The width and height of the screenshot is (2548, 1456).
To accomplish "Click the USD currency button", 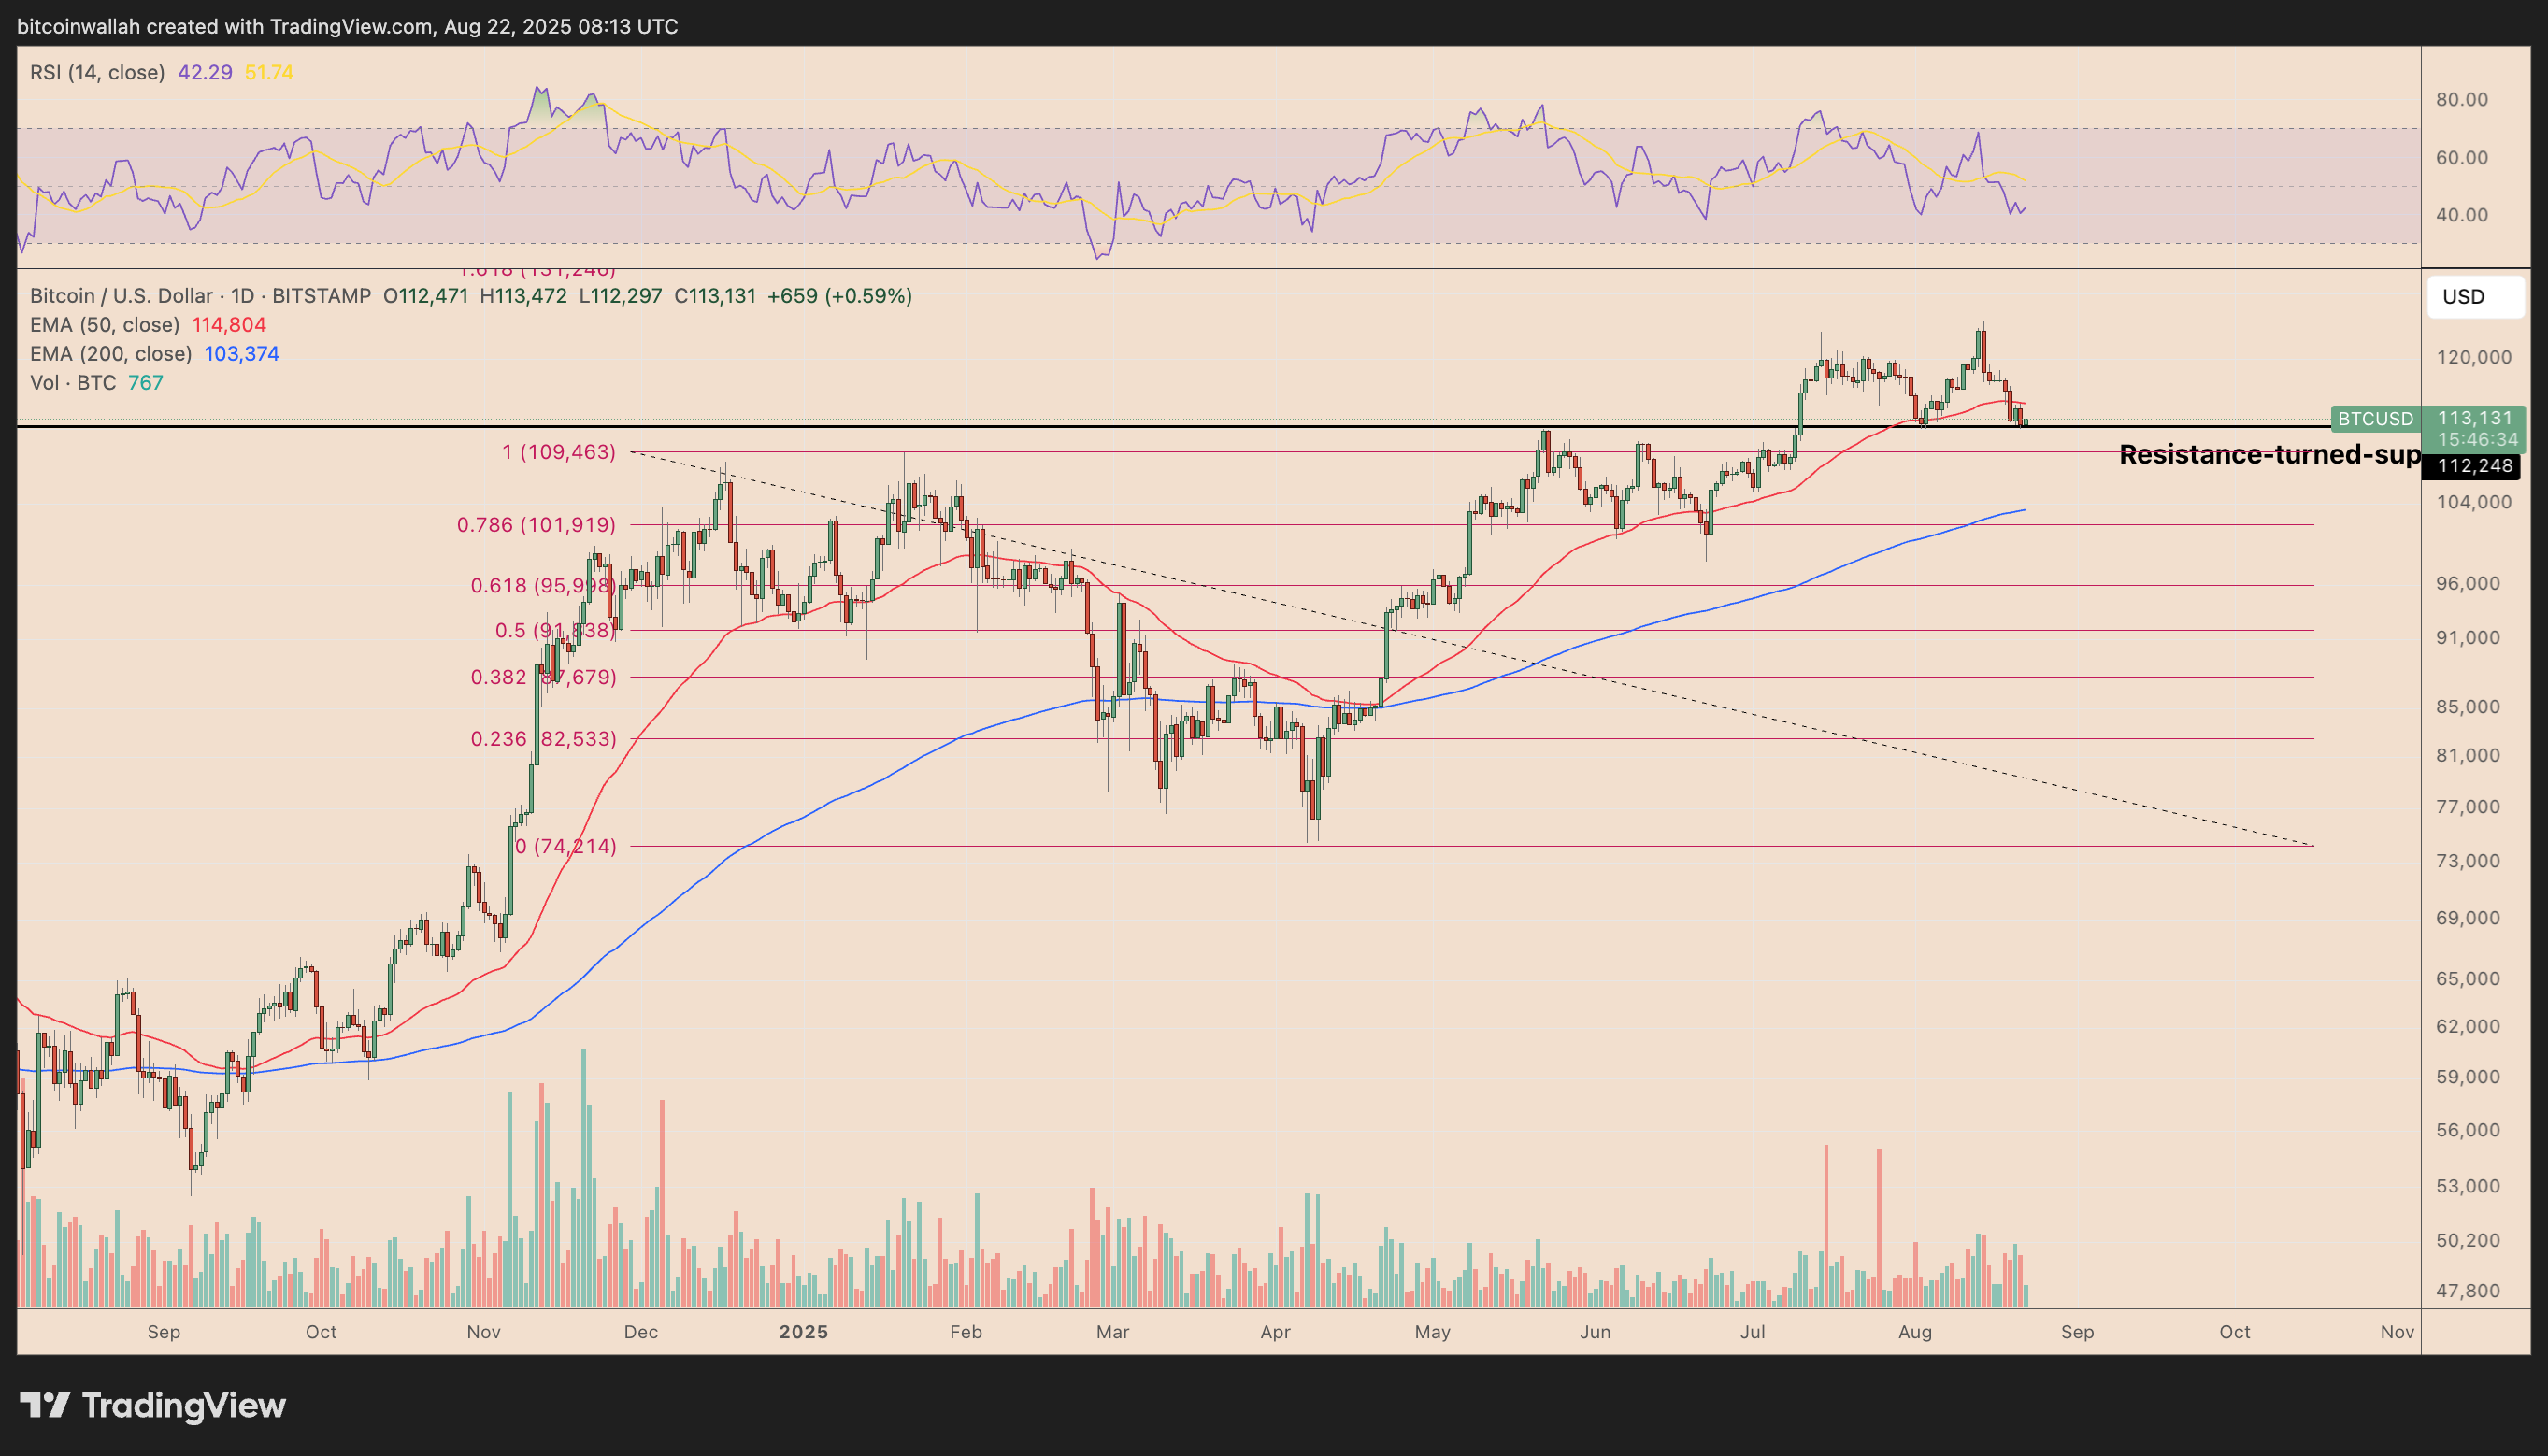I will pyautogui.click(x=2476, y=297).
